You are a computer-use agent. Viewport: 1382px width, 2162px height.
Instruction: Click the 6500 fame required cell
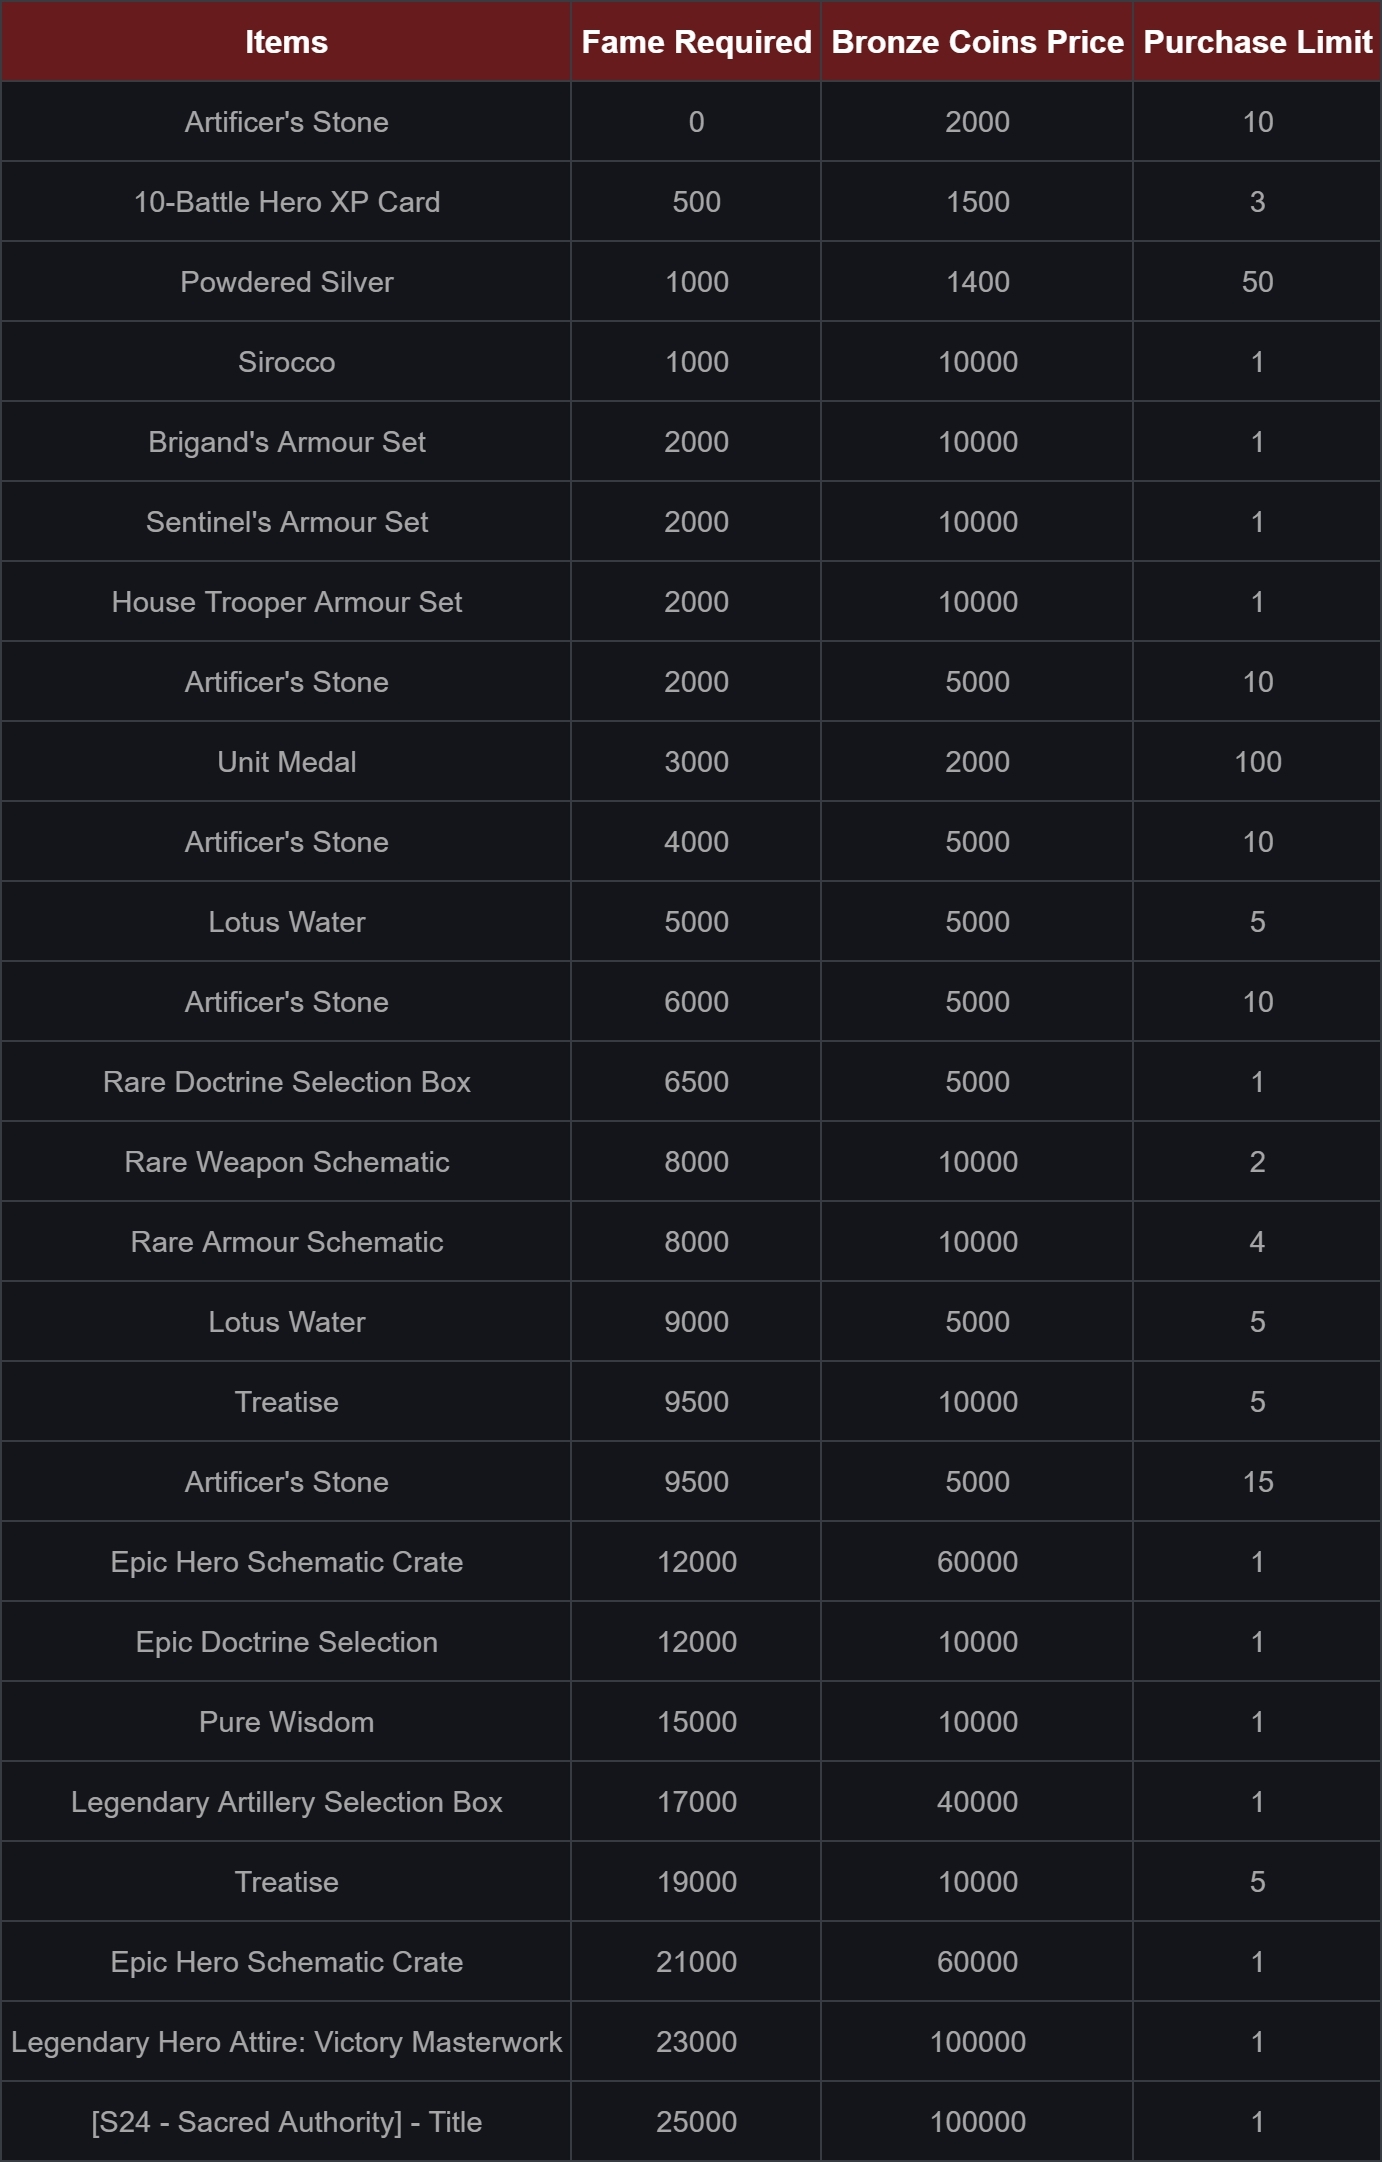pyautogui.click(x=696, y=1082)
